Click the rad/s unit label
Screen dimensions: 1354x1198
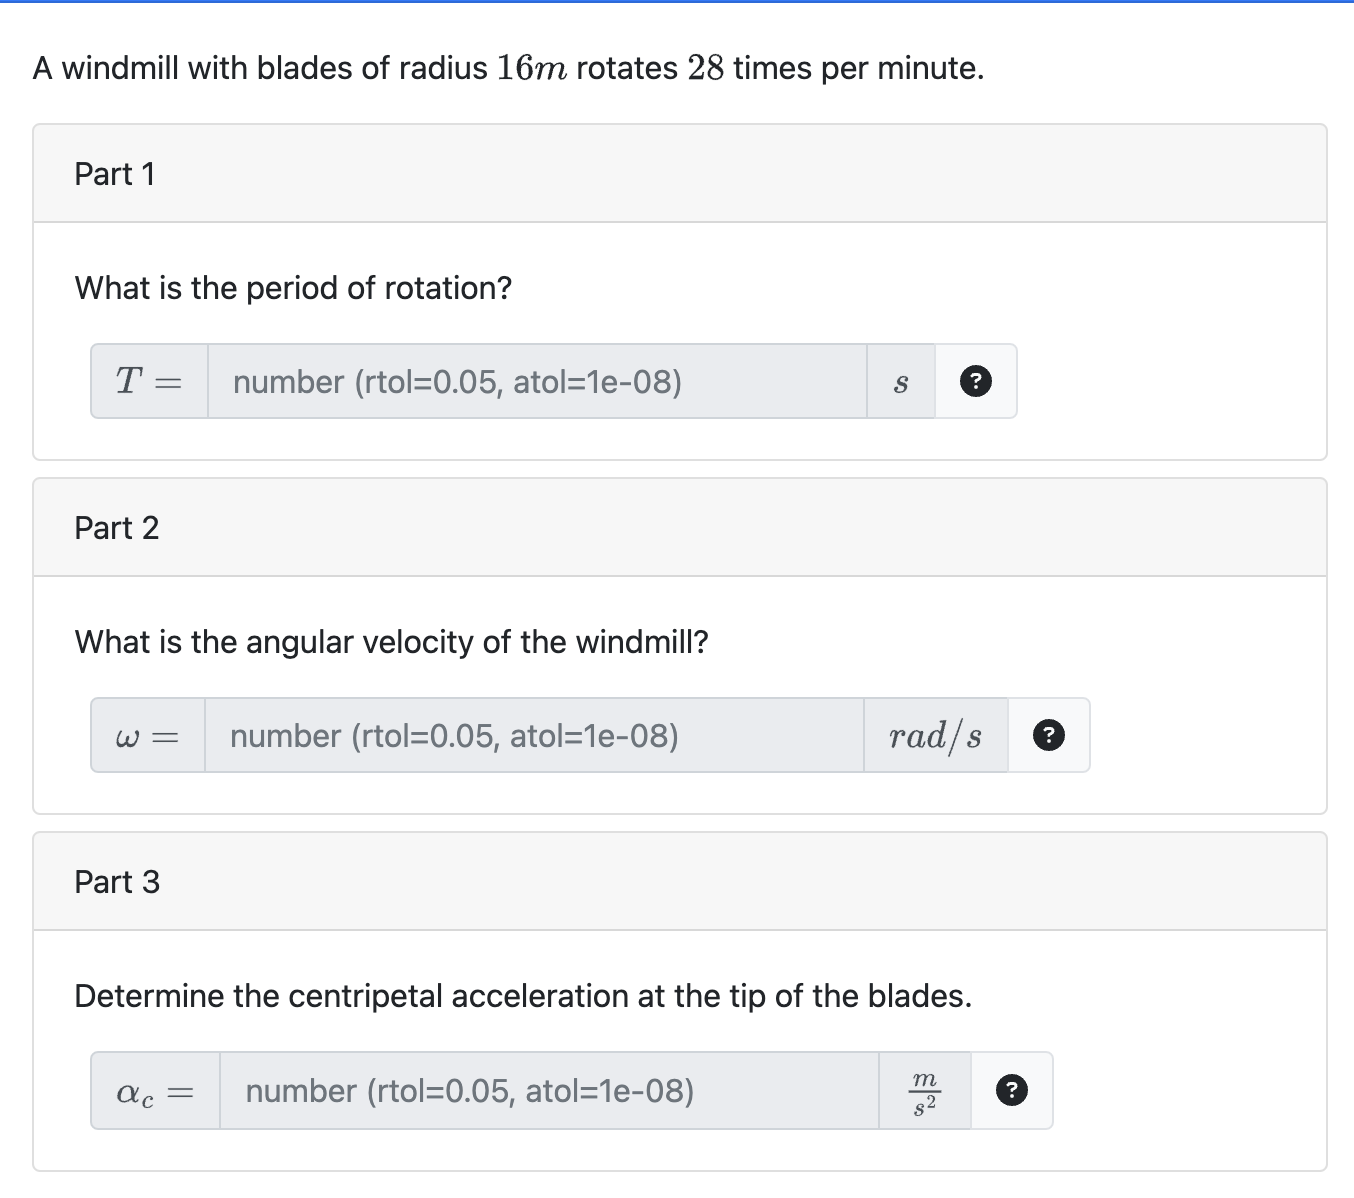click(x=935, y=736)
